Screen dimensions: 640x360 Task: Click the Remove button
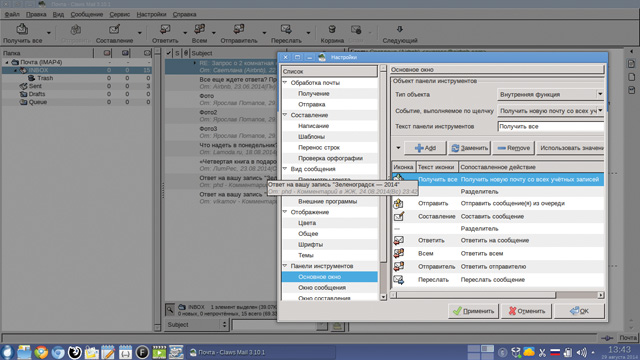[513, 148]
